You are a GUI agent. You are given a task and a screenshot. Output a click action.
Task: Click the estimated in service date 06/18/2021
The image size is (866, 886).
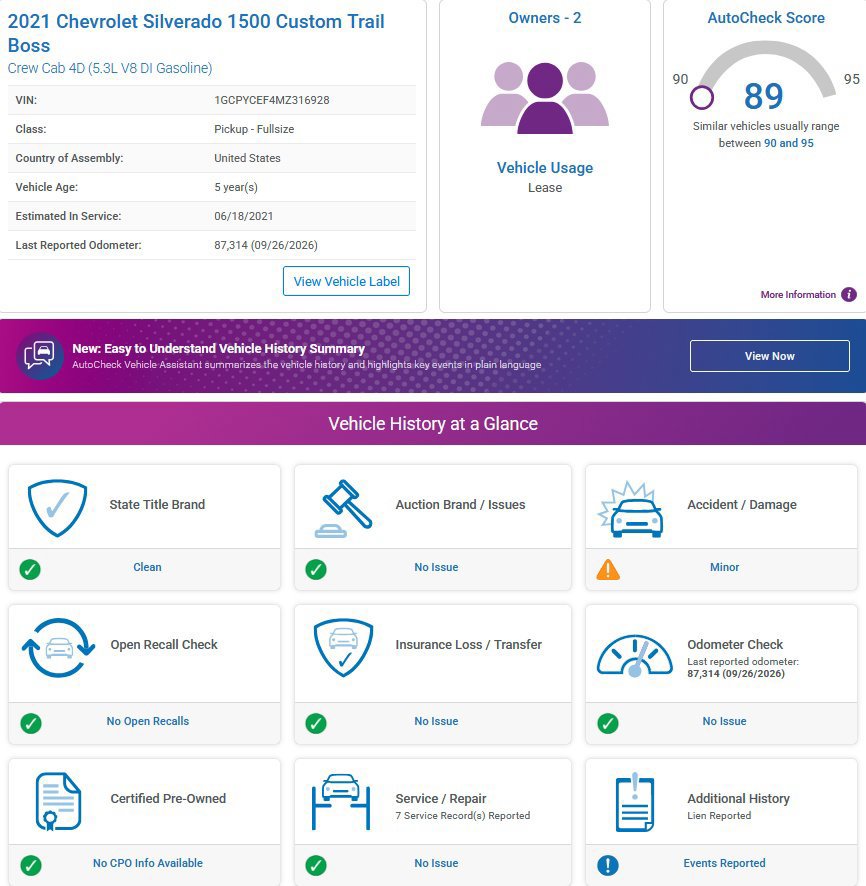[x=243, y=216]
